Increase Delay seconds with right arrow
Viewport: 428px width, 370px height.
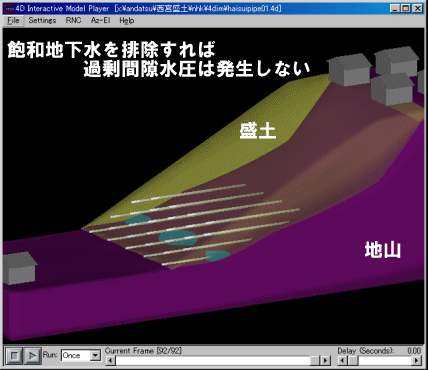(x=416, y=361)
